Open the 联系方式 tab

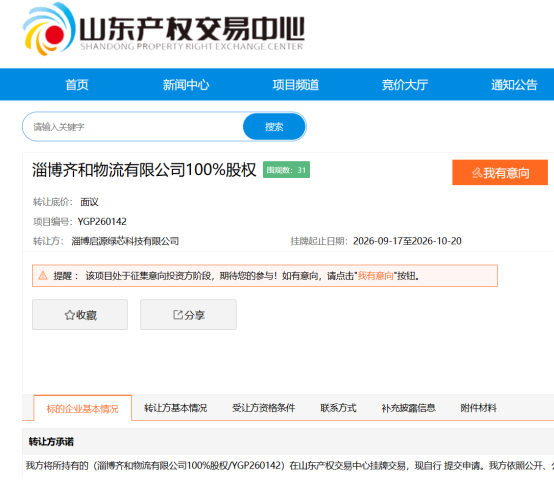(338, 408)
